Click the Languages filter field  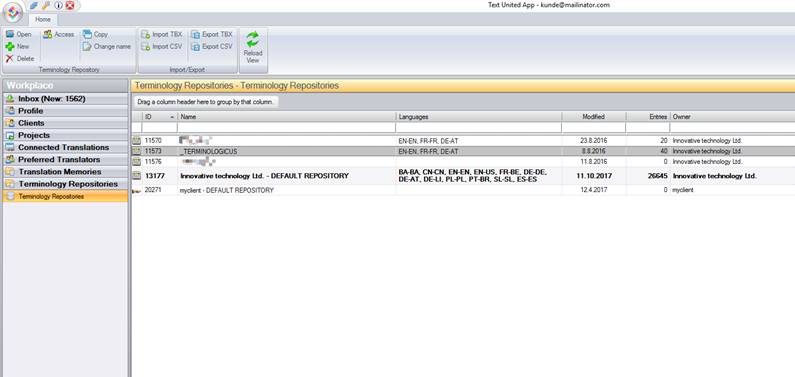(x=479, y=127)
